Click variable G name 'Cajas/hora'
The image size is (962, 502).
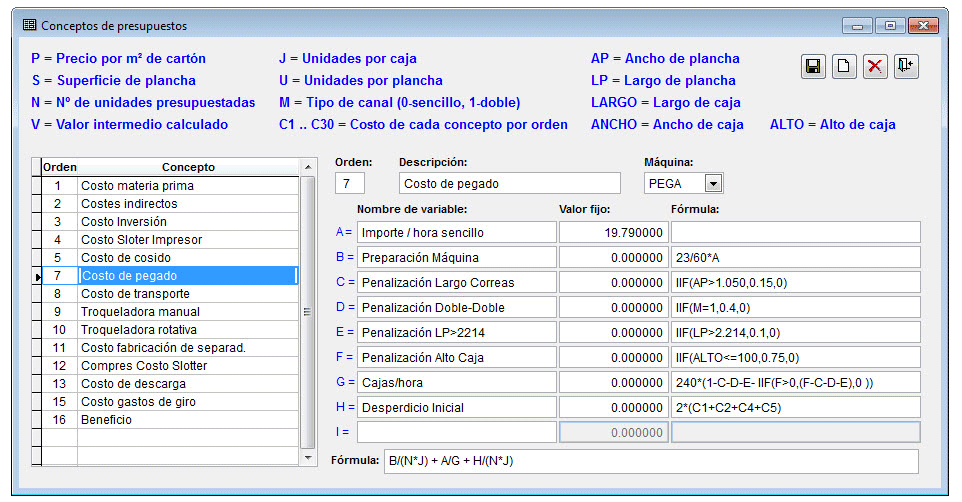456,382
